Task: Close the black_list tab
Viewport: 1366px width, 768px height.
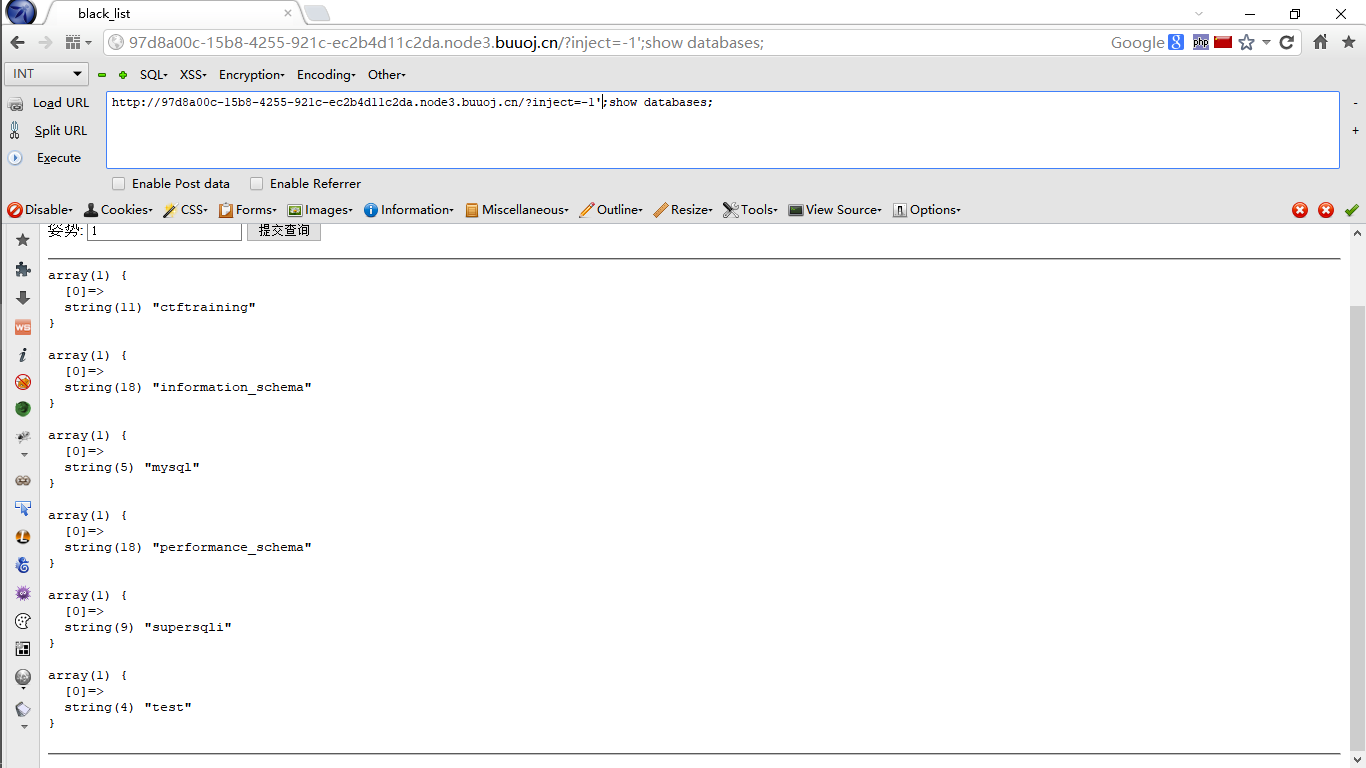Action: pyautogui.click(x=288, y=13)
